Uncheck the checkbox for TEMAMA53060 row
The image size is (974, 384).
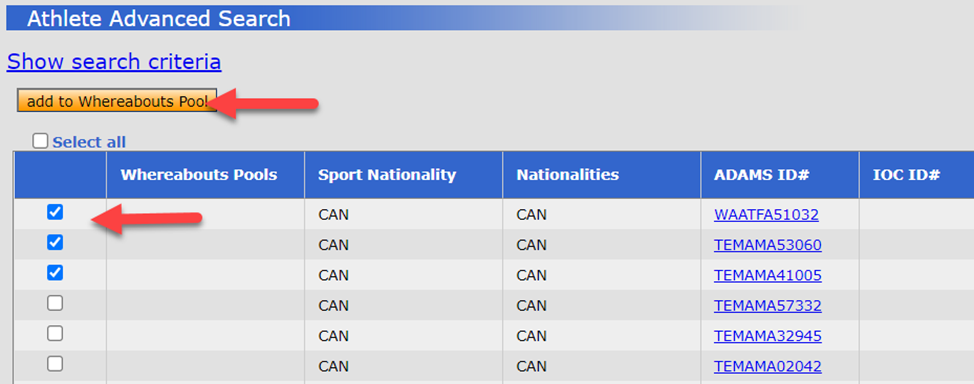pos(55,242)
